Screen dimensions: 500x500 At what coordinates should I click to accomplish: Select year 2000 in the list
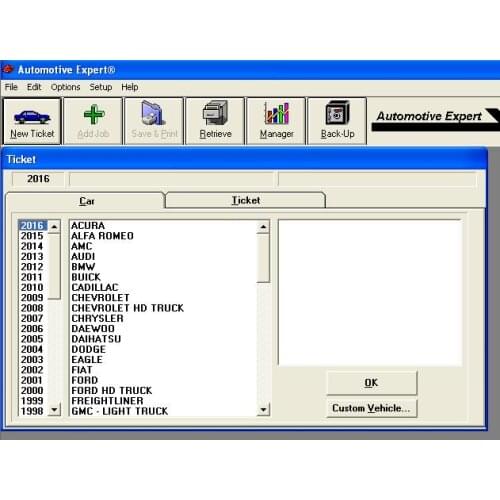32,391
